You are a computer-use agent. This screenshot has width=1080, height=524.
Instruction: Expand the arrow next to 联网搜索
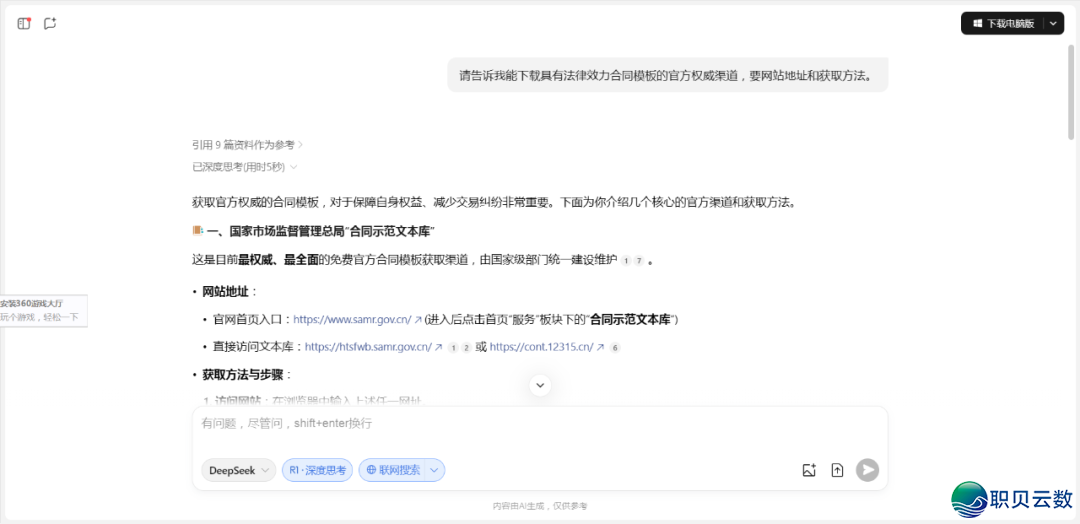435,470
